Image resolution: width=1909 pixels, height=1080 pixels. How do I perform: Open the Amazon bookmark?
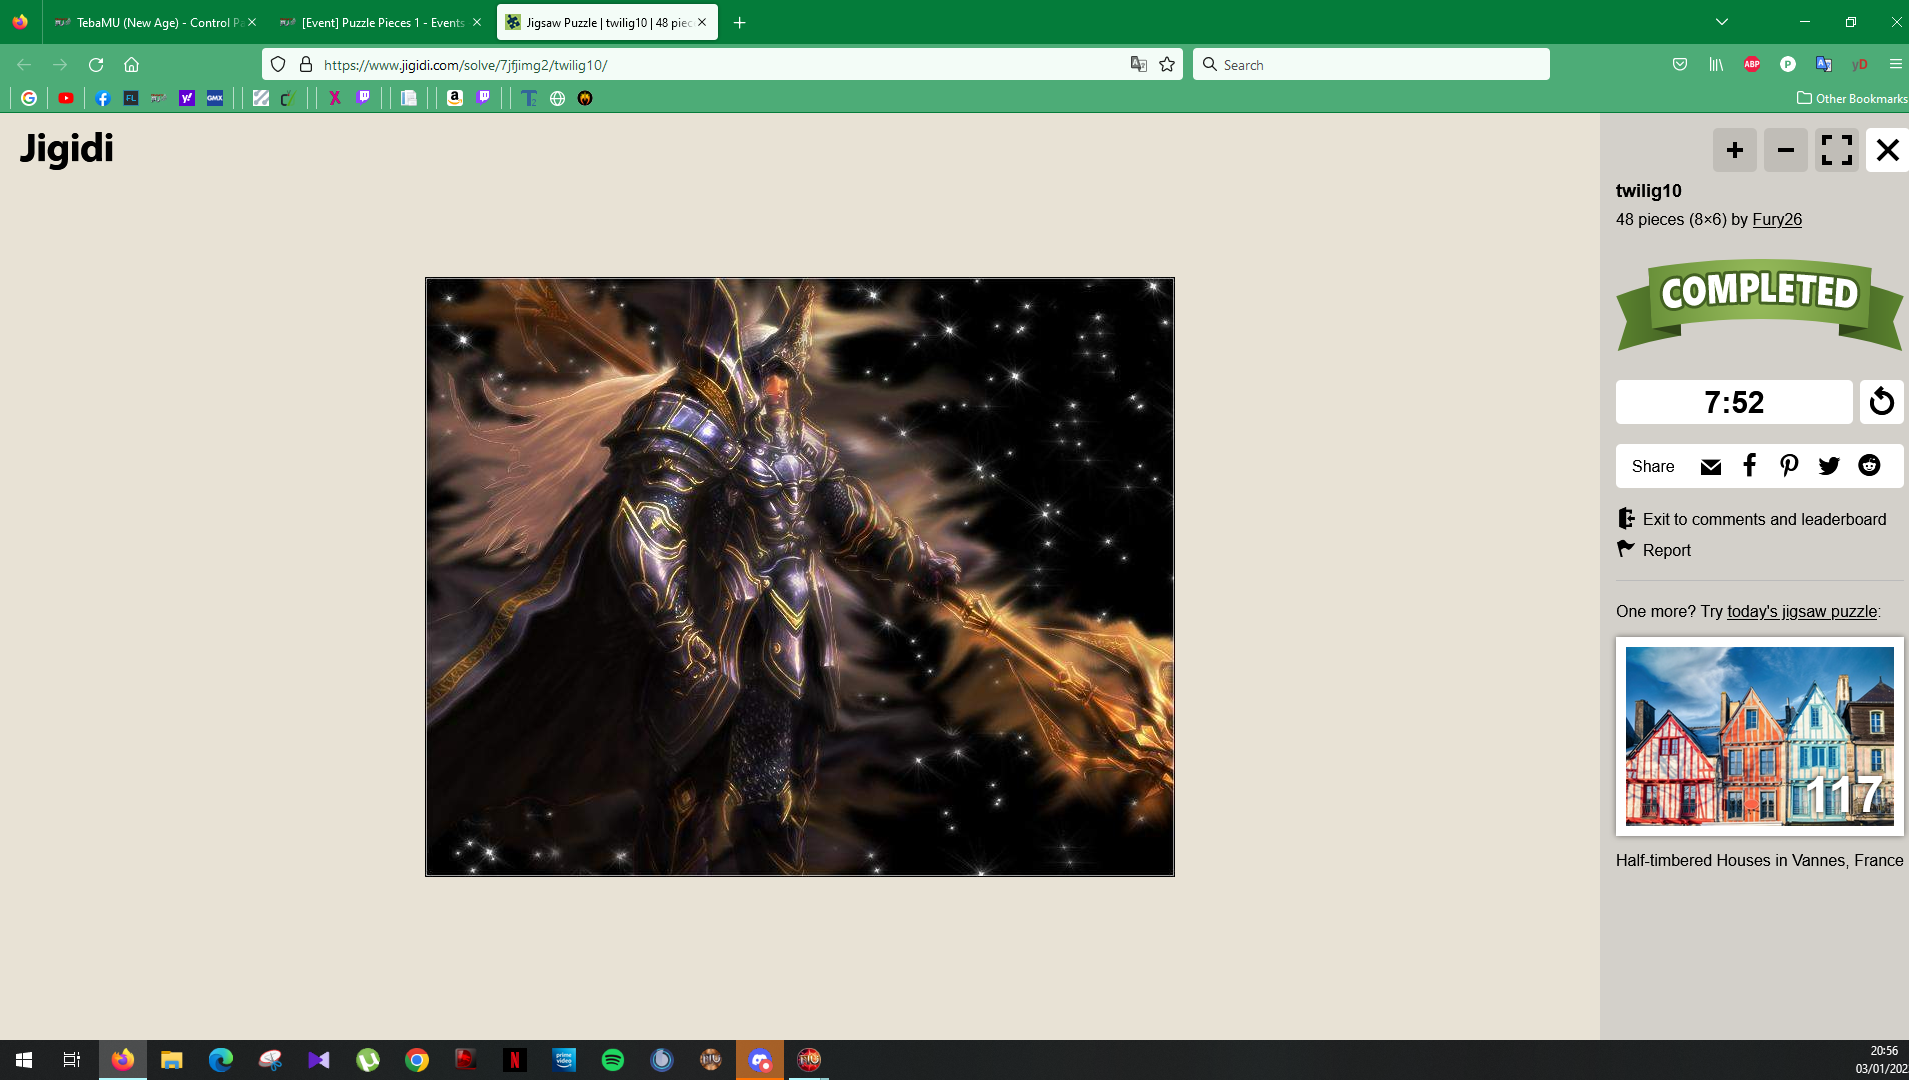(x=455, y=98)
